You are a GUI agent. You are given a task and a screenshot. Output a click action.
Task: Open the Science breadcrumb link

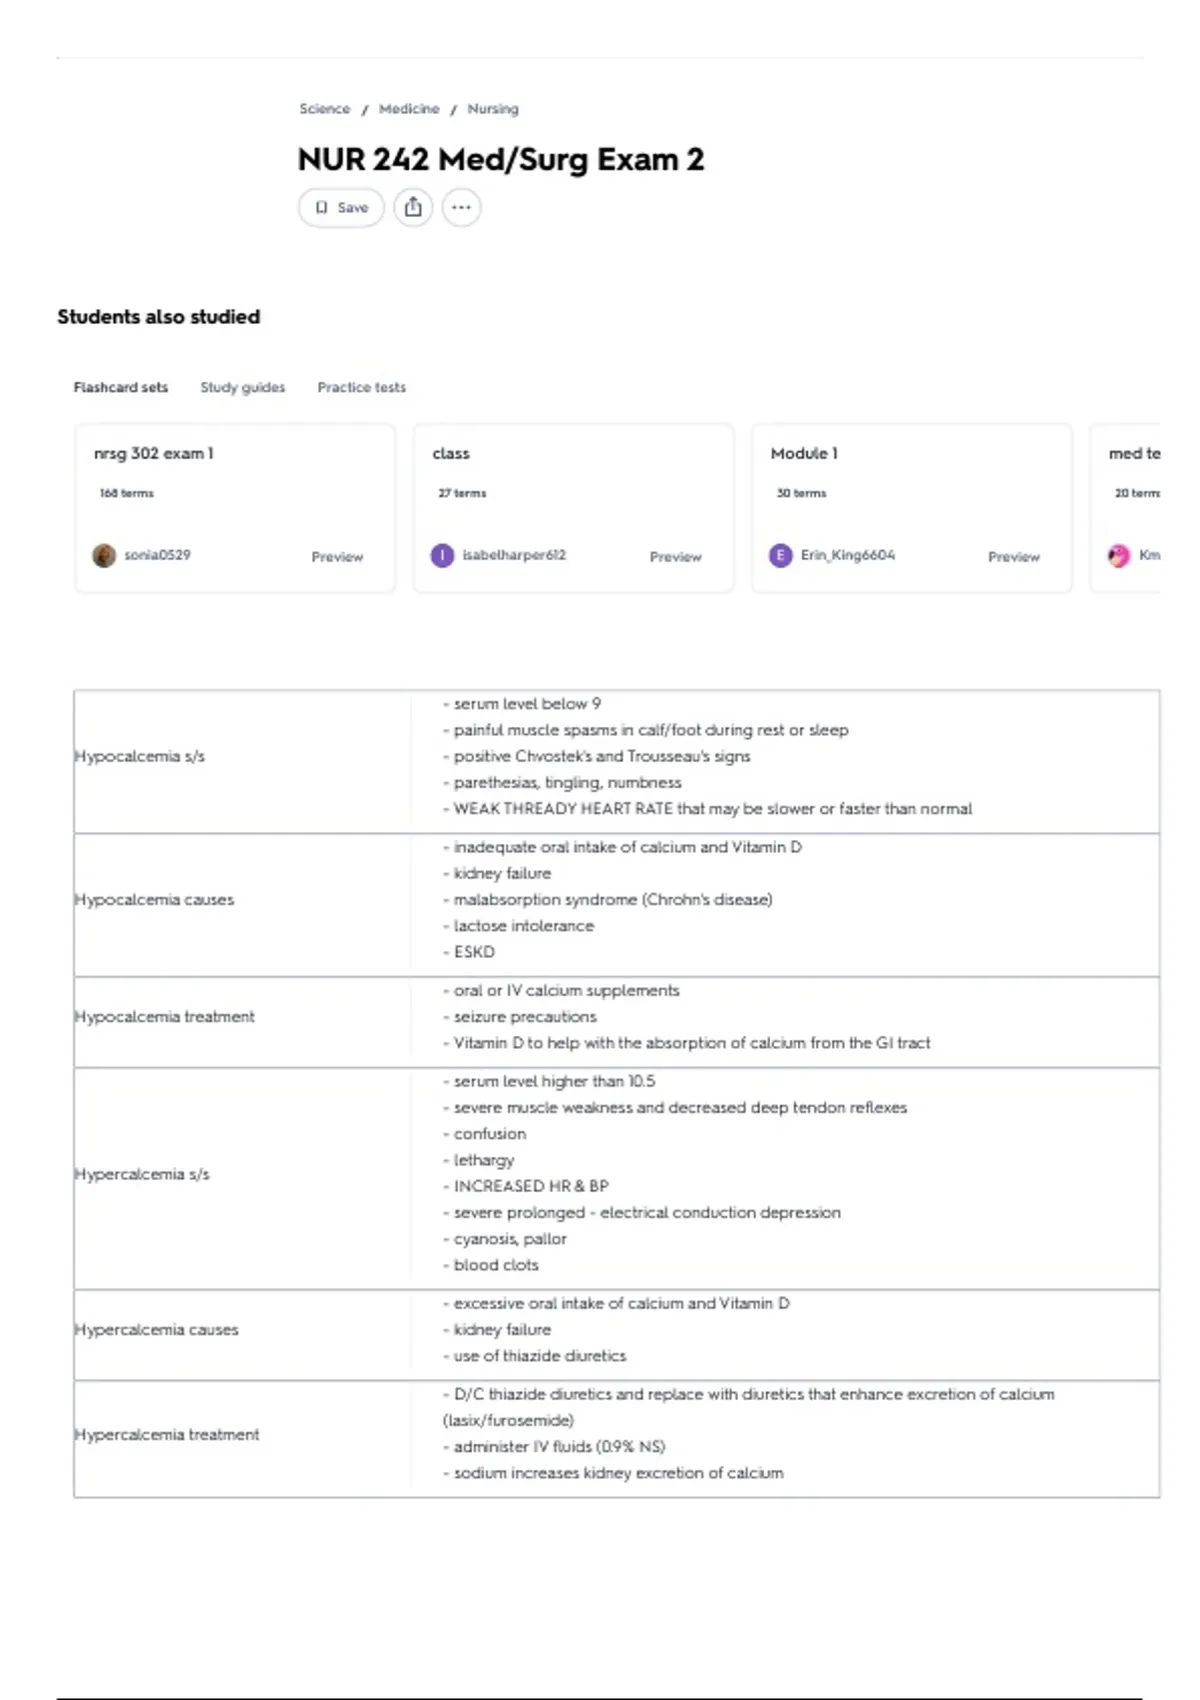[325, 109]
